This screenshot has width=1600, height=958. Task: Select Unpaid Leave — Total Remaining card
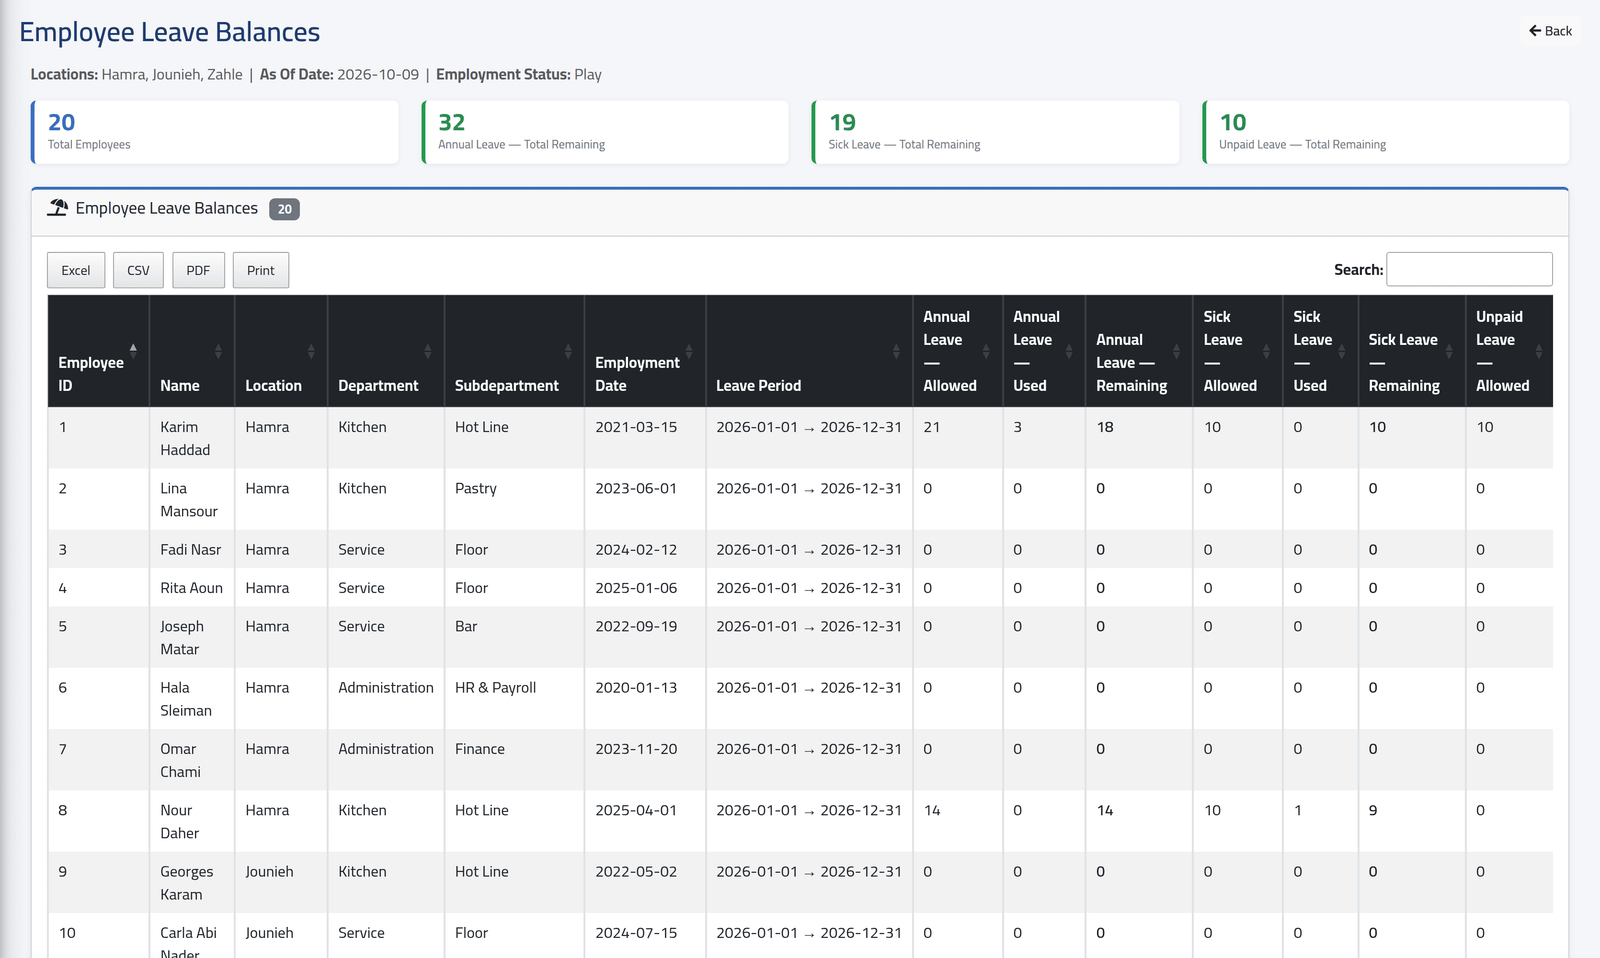[x=1386, y=132]
